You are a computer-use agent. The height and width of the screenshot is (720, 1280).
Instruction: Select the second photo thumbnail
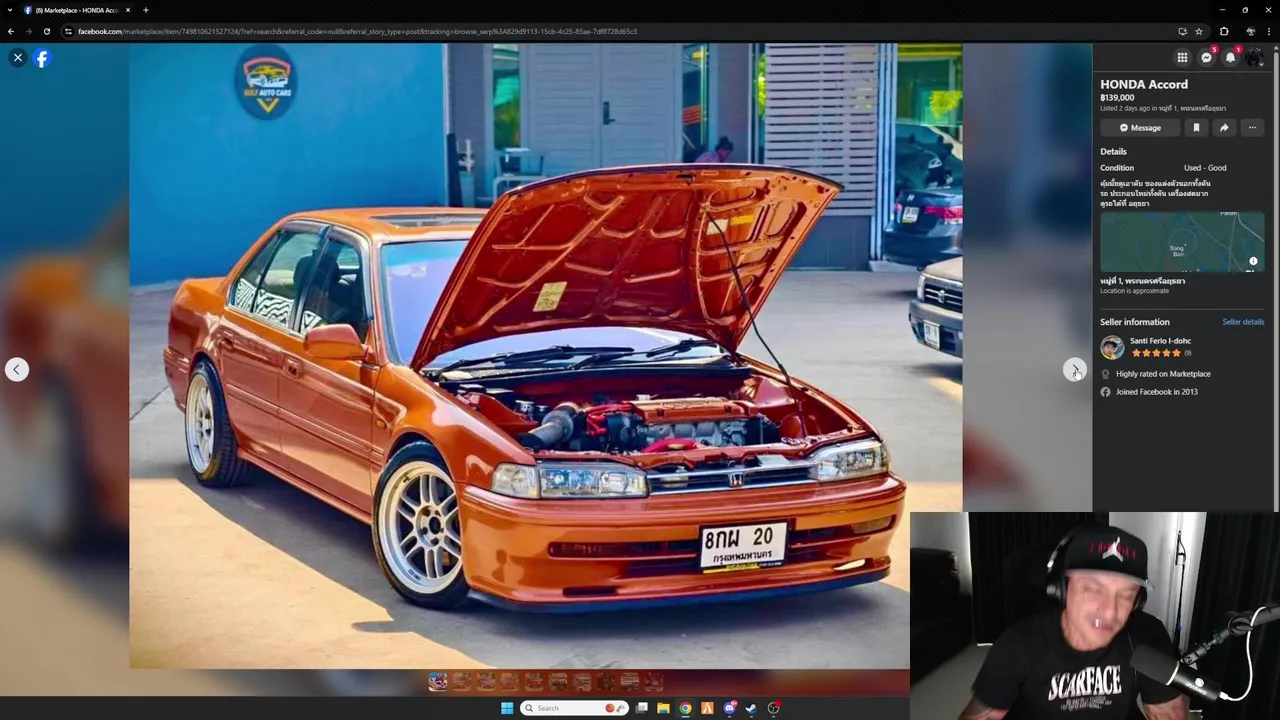(462, 682)
